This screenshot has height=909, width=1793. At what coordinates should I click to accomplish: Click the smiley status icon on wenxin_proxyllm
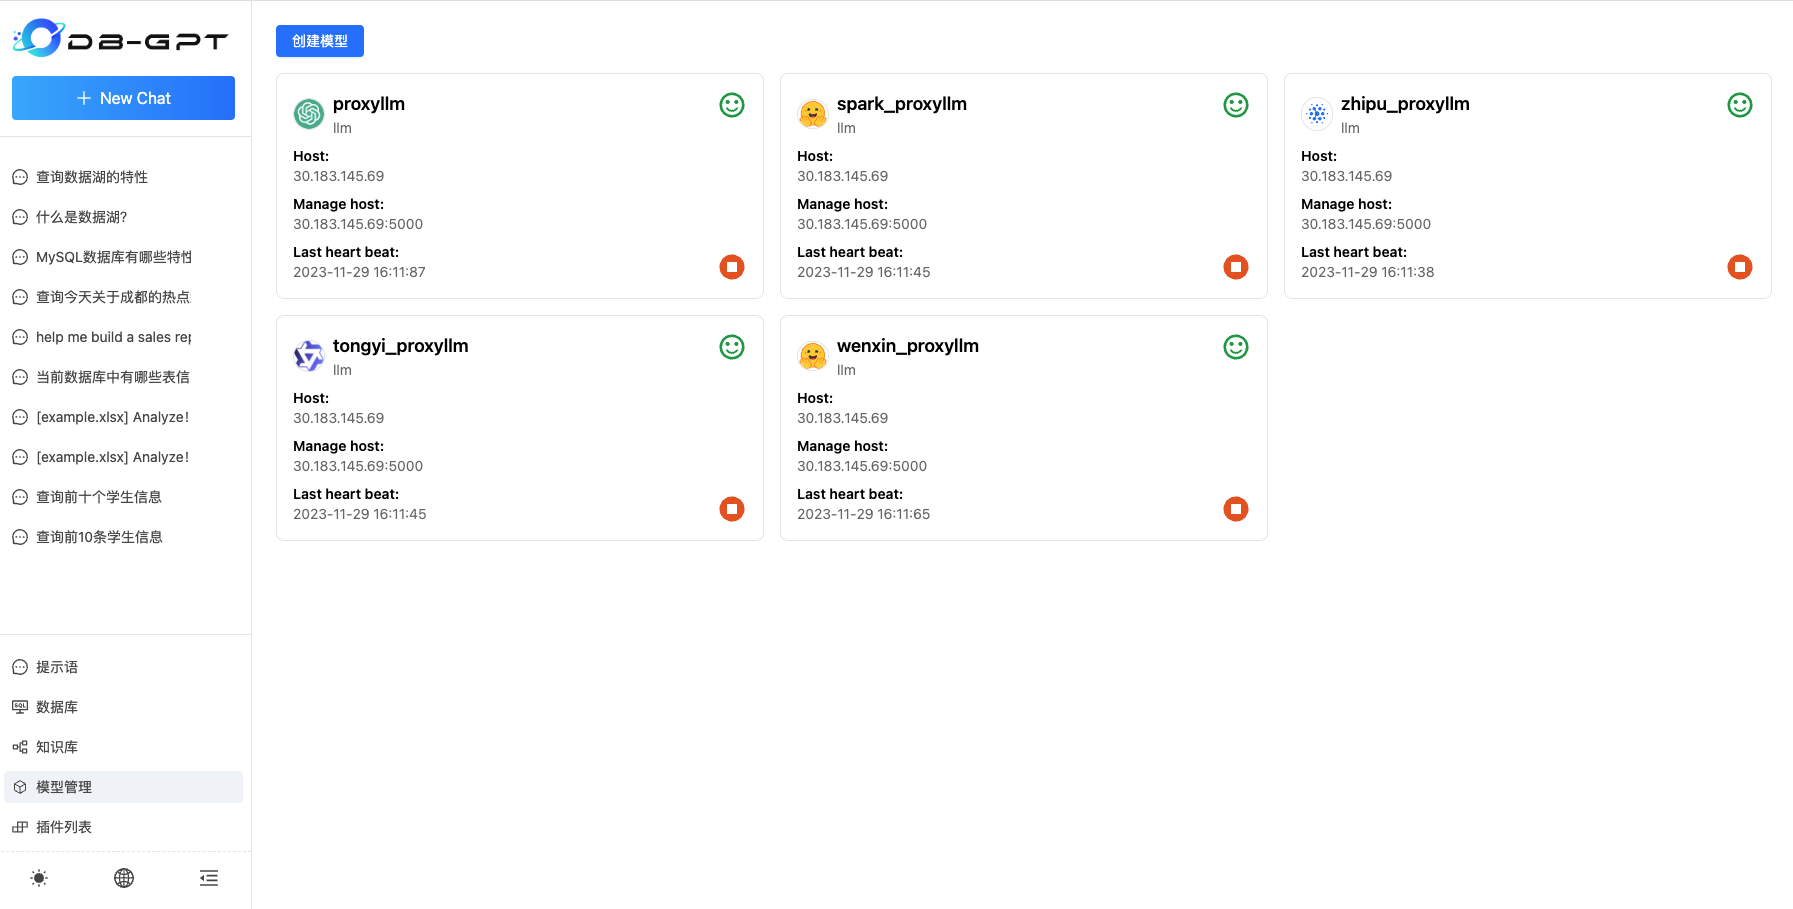(1235, 347)
